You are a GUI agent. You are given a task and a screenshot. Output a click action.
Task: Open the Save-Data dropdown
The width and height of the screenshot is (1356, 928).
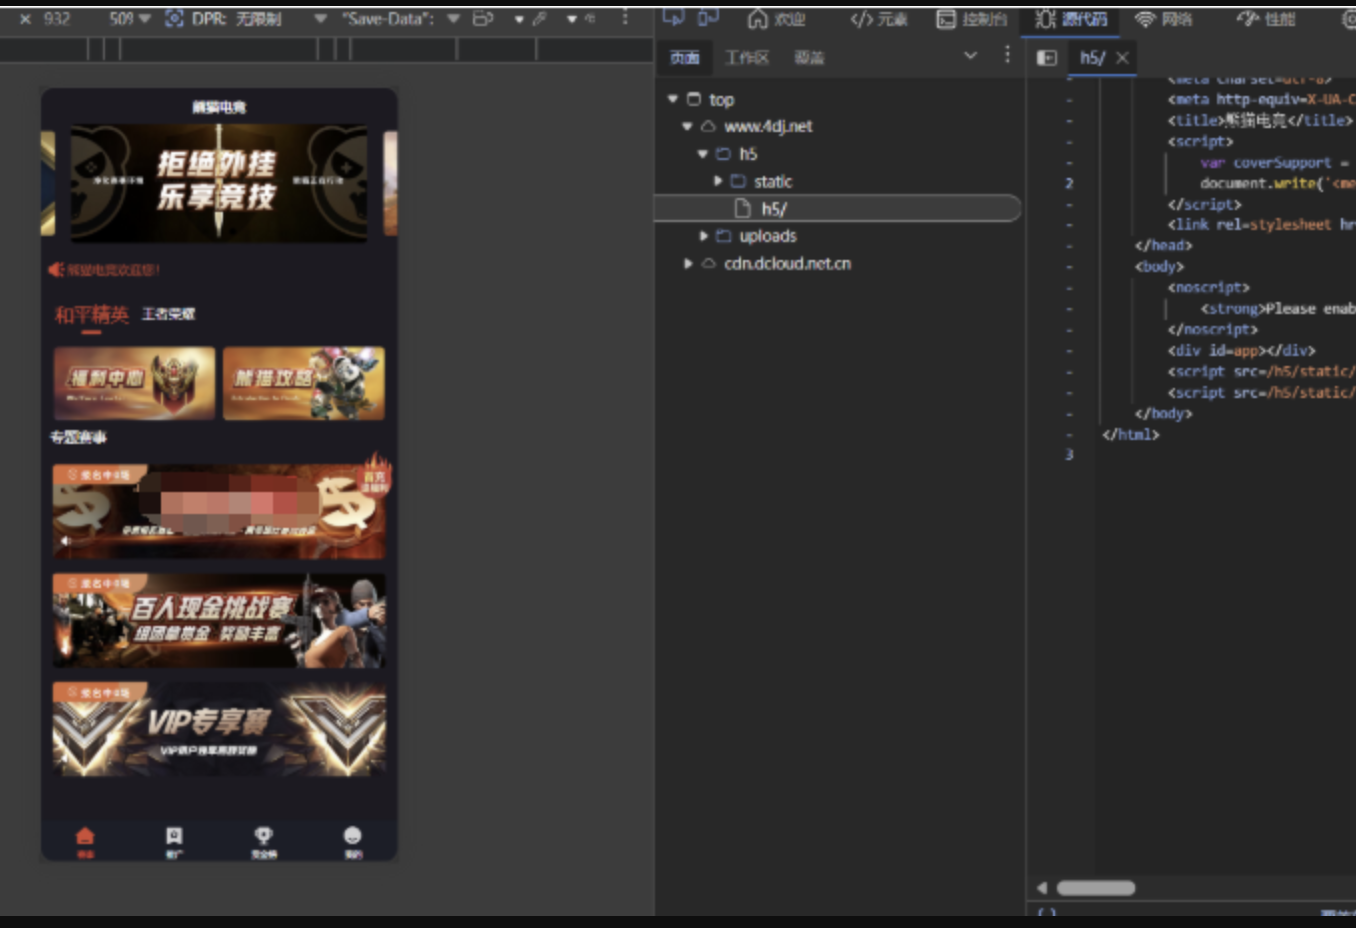453,18
